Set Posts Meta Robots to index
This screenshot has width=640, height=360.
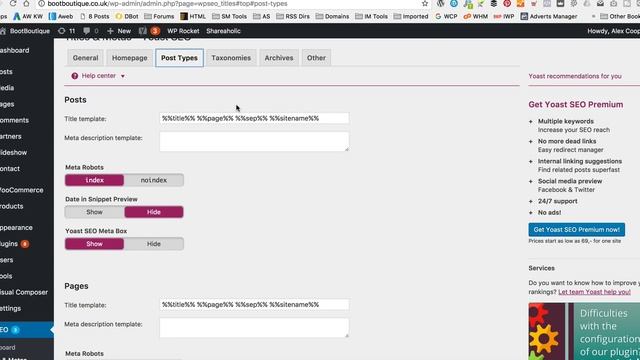click(x=94, y=180)
